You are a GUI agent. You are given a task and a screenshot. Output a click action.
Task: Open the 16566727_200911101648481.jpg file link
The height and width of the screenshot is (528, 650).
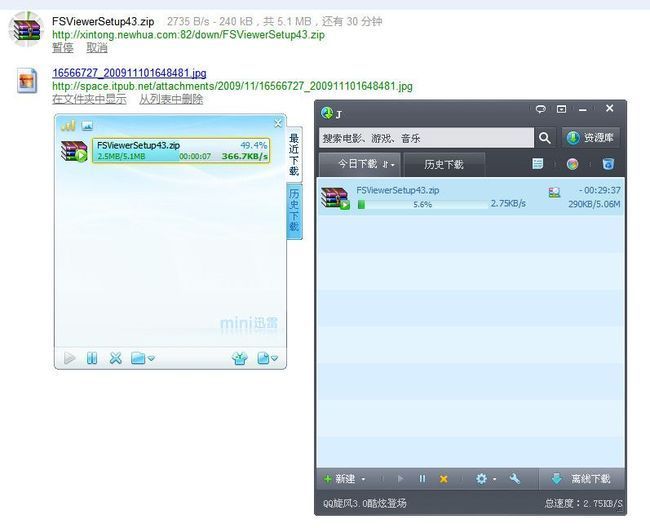pos(129,73)
